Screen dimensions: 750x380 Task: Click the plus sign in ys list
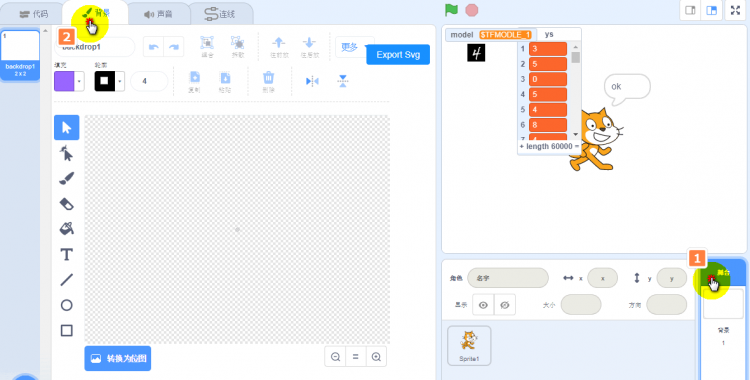pyautogui.click(x=521, y=146)
